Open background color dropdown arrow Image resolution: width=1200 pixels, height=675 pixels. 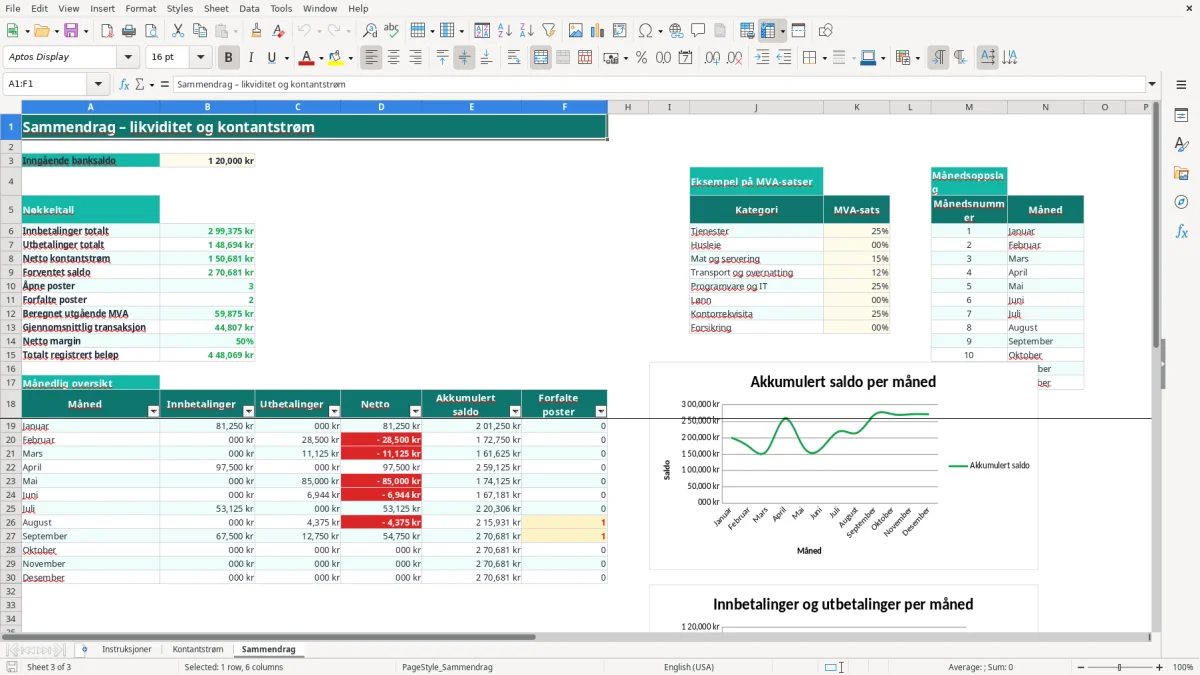[349, 58]
